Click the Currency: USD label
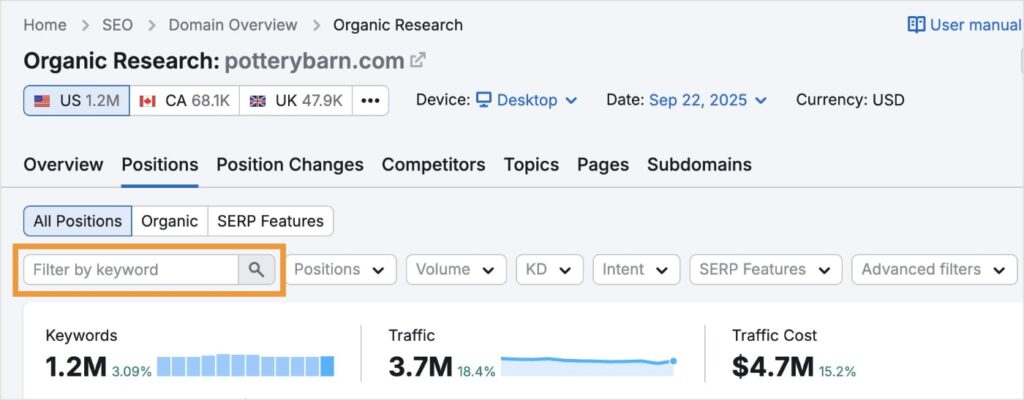The width and height of the screenshot is (1024, 400). point(850,100)
